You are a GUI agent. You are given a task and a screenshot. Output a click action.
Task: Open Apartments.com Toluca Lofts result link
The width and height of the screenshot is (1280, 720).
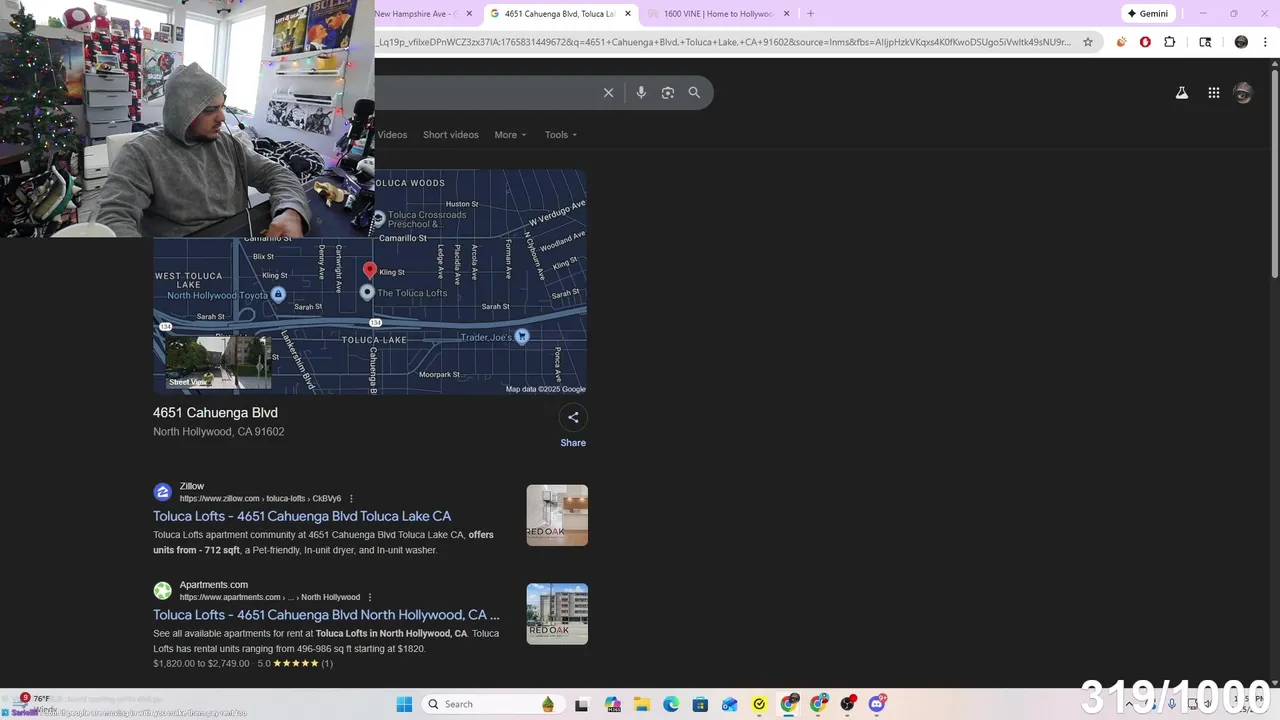(x=326, y=615)
